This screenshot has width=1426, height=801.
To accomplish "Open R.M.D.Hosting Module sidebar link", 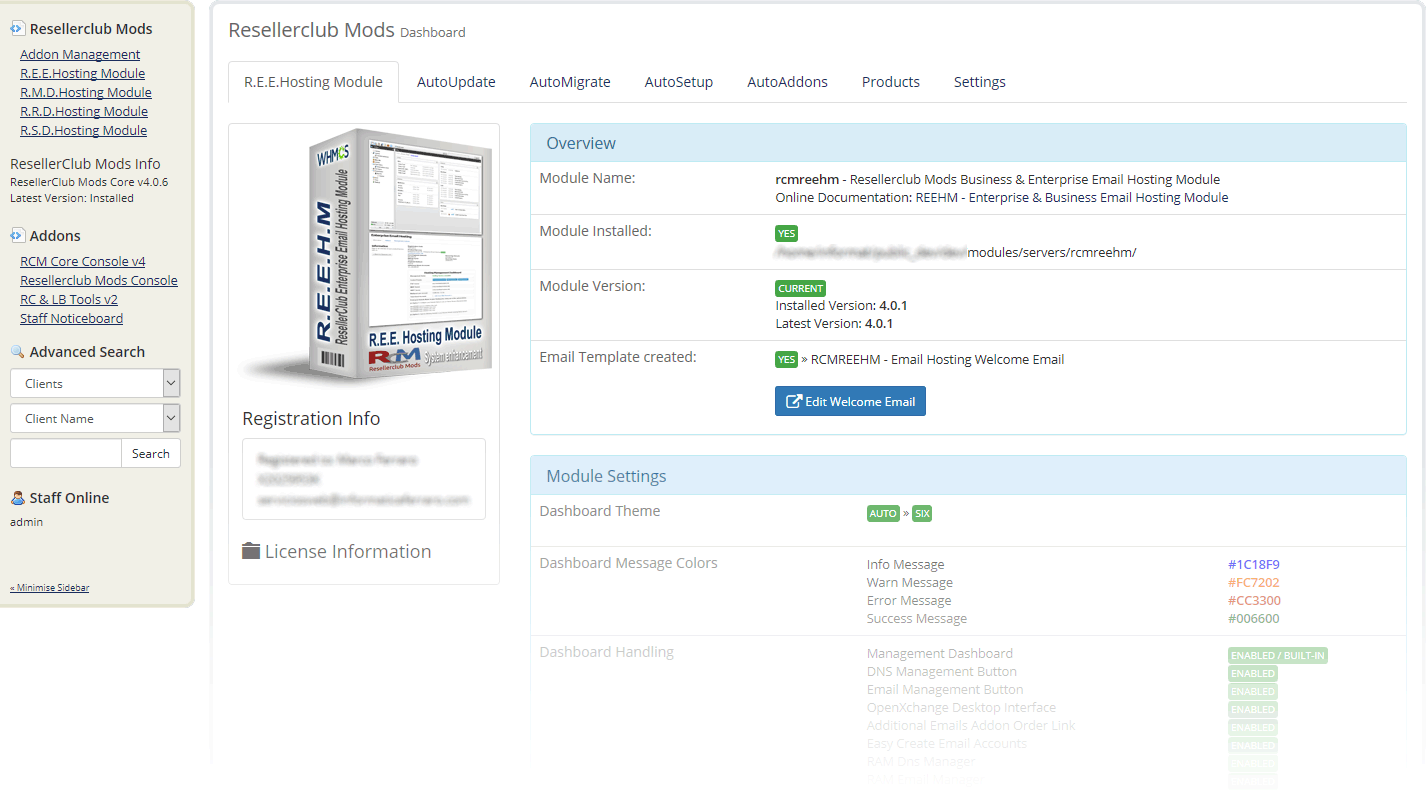I will coord(86,92).
